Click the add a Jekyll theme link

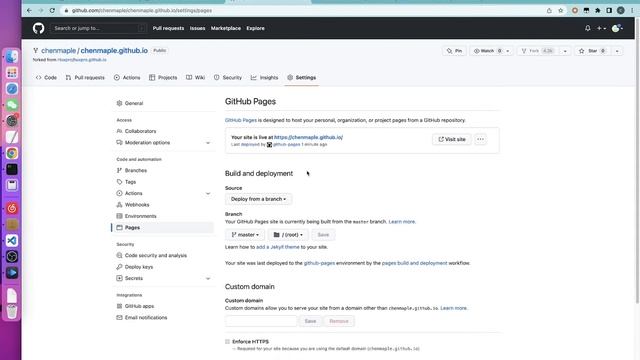[x=278, y=247]
